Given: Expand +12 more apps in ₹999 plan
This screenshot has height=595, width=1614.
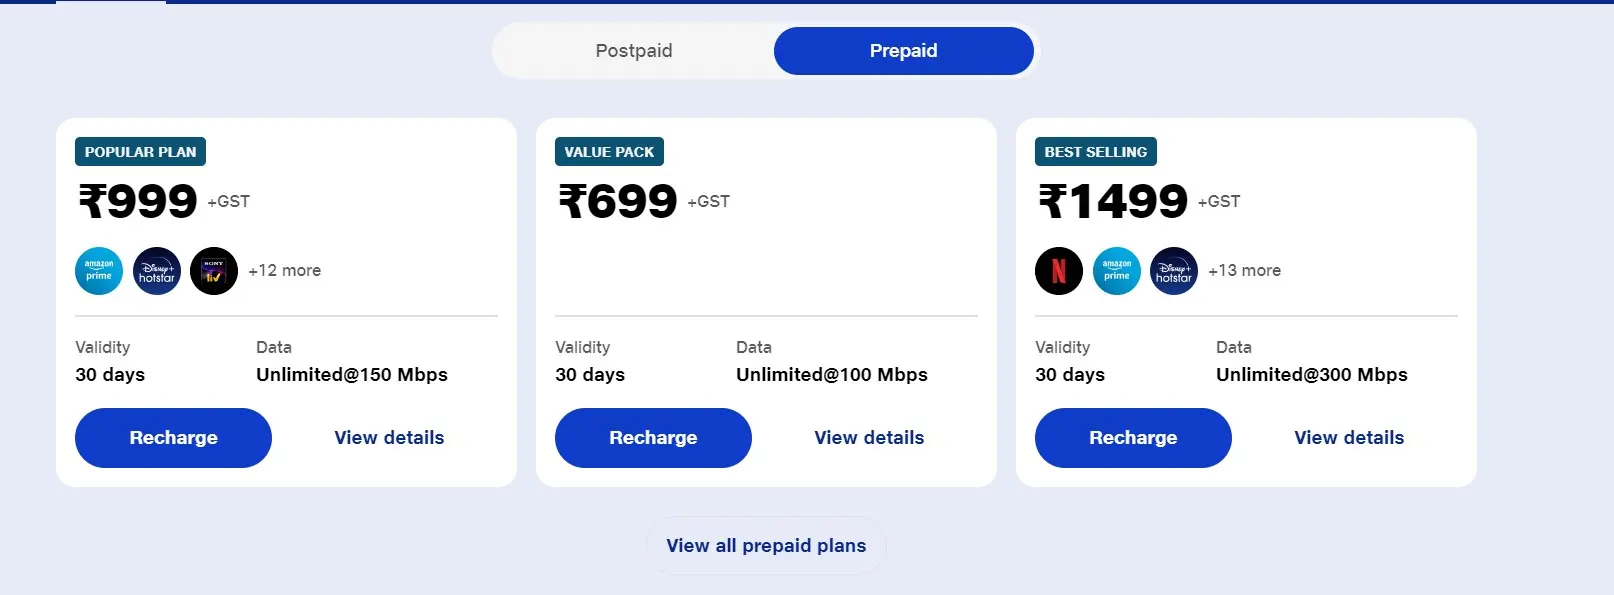Looking at the screenshot, I should coord(285,271).
